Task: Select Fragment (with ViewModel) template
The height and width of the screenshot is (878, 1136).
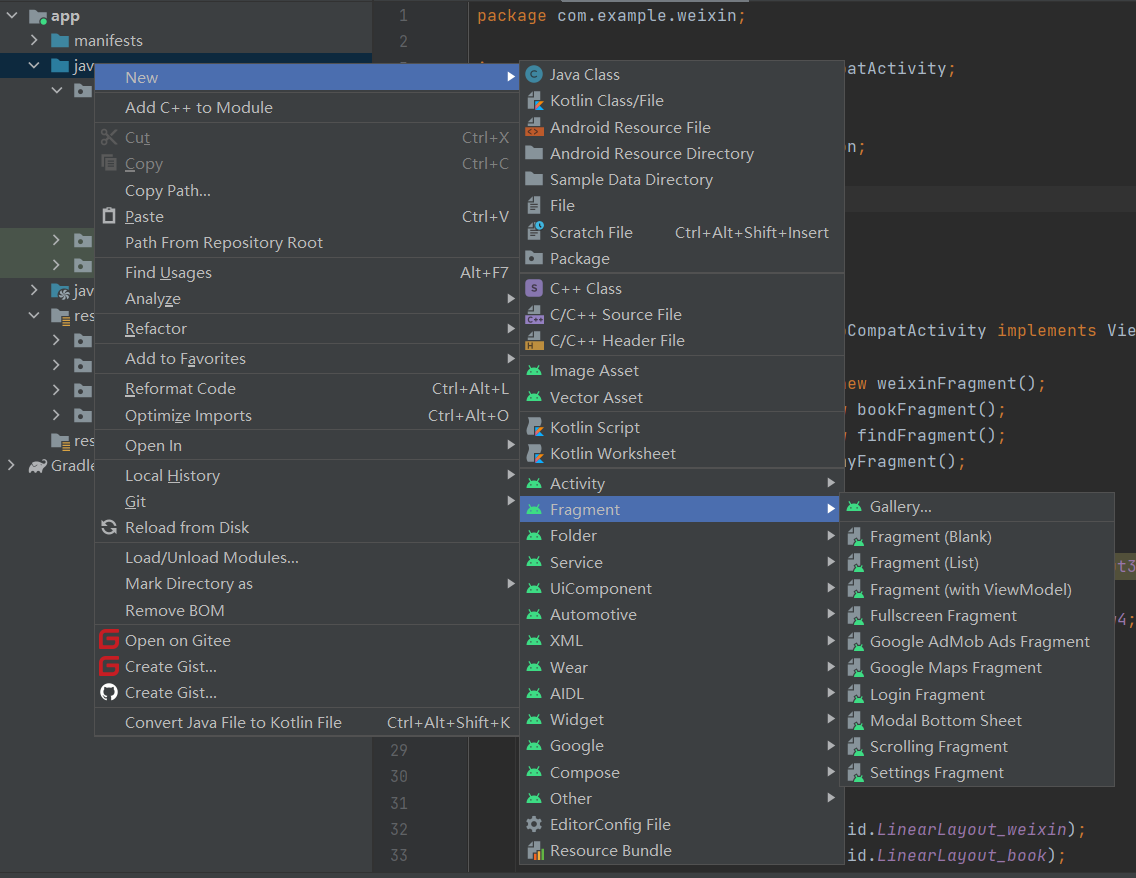Action: coord(976,590)
